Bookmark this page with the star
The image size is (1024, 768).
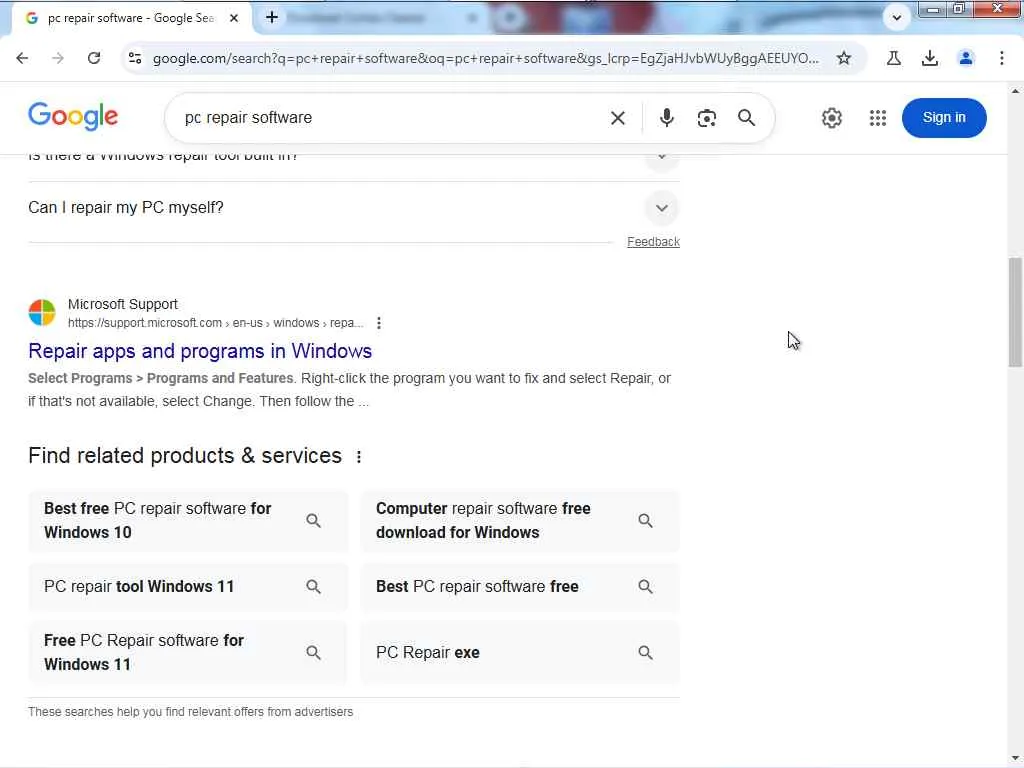(x=844, y=58)
